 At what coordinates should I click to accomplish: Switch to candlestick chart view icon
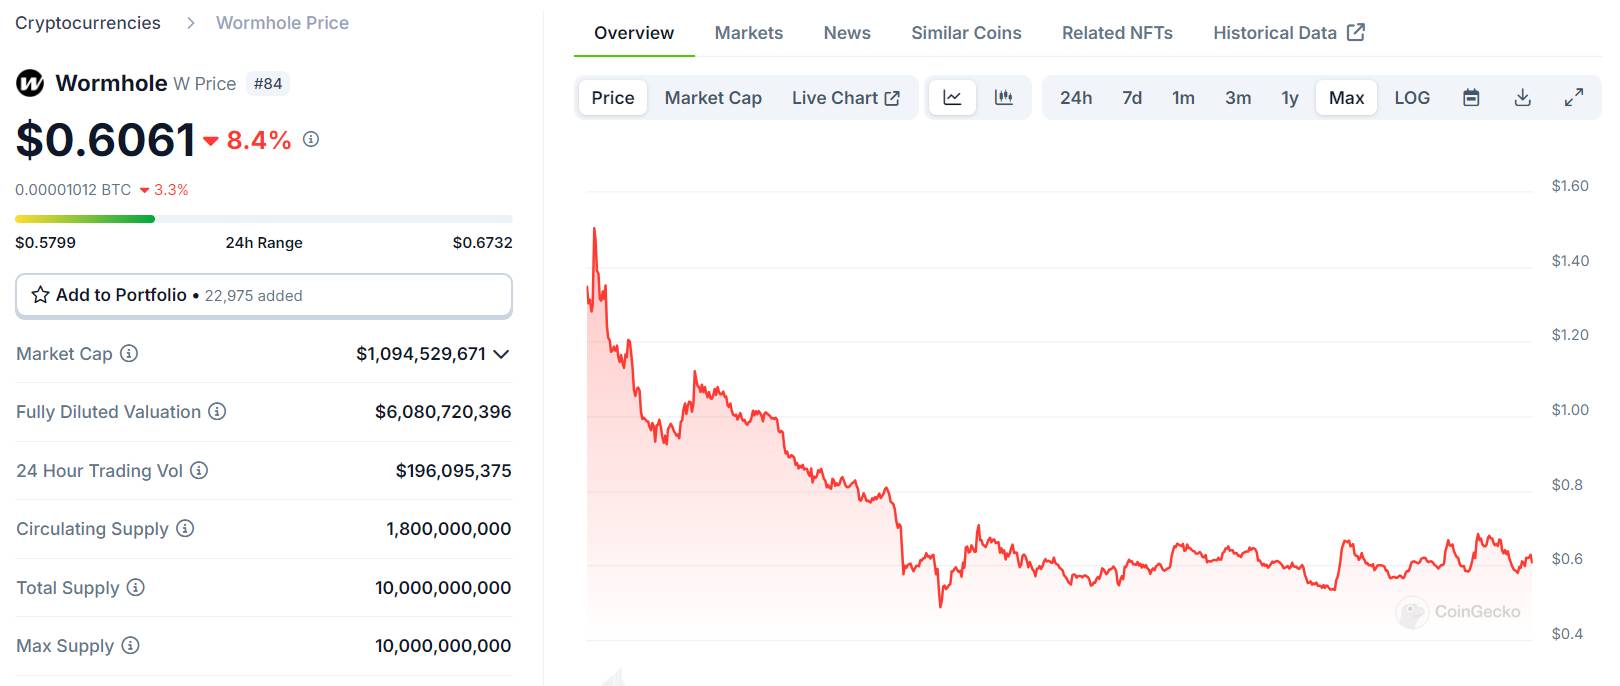coord(1003,98)
